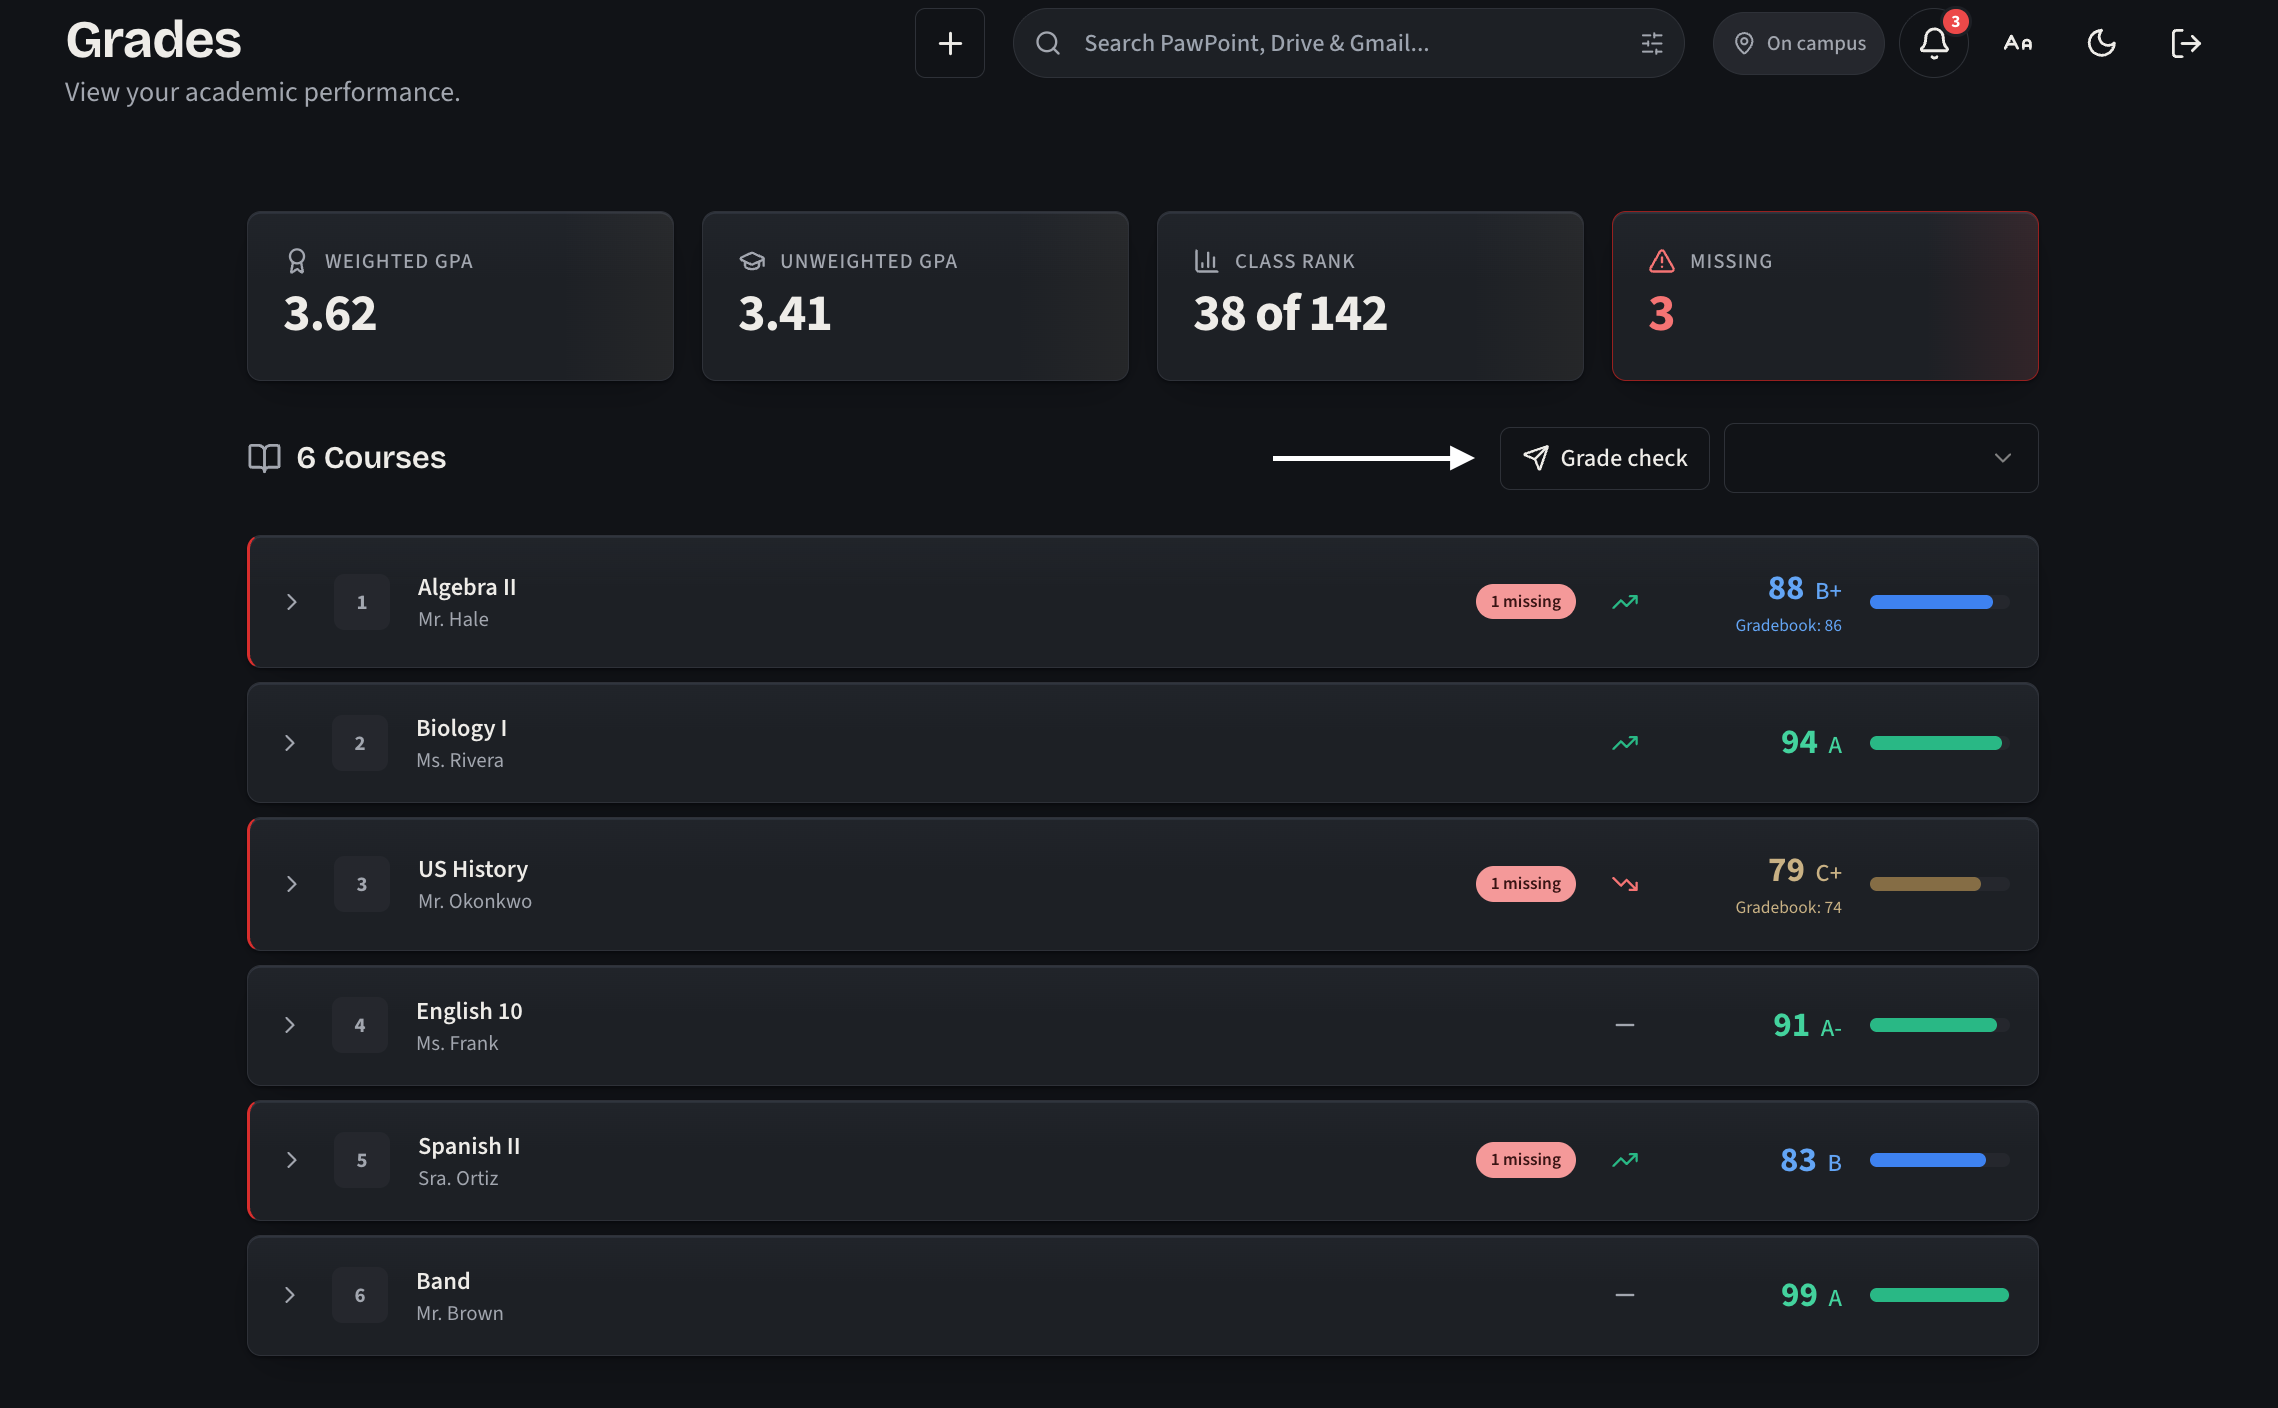Click the Aa text size icon
The image size is (2278, 1408).
coord(2017,43)
